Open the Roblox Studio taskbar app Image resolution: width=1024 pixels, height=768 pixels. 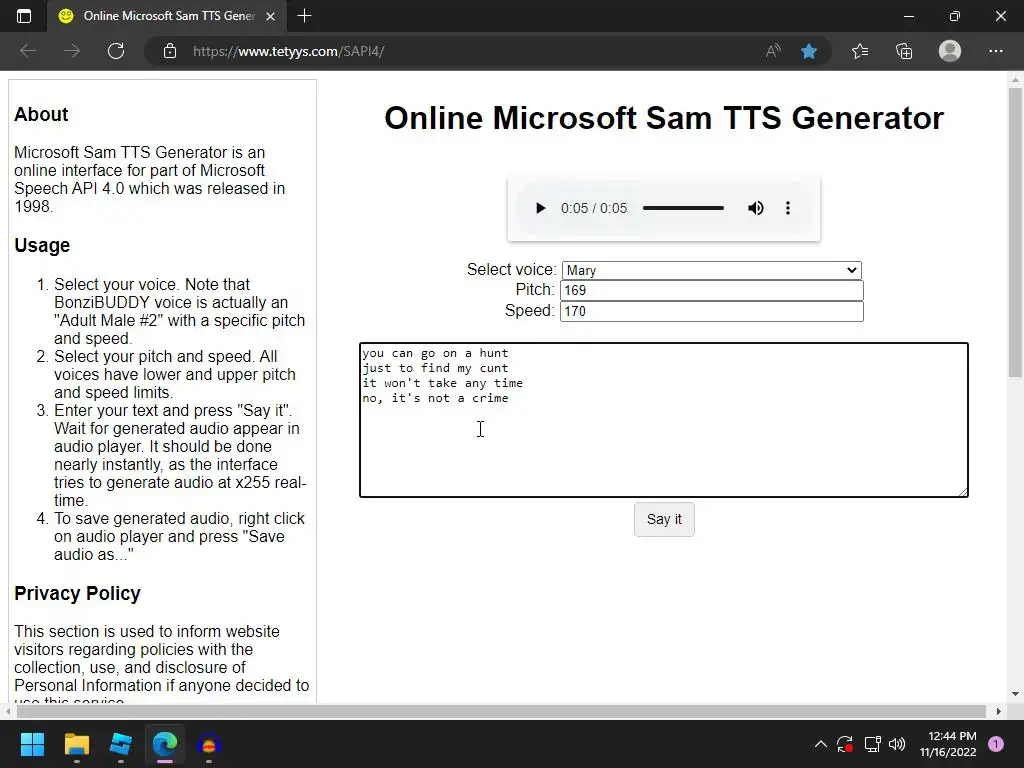121,744
